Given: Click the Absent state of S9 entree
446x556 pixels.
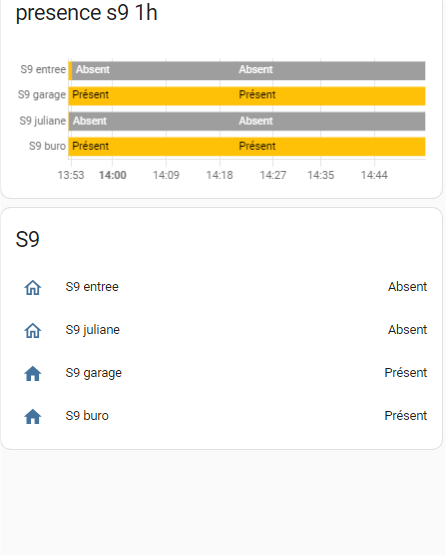Looking at the screenshot, I should (x=407, y=287).
